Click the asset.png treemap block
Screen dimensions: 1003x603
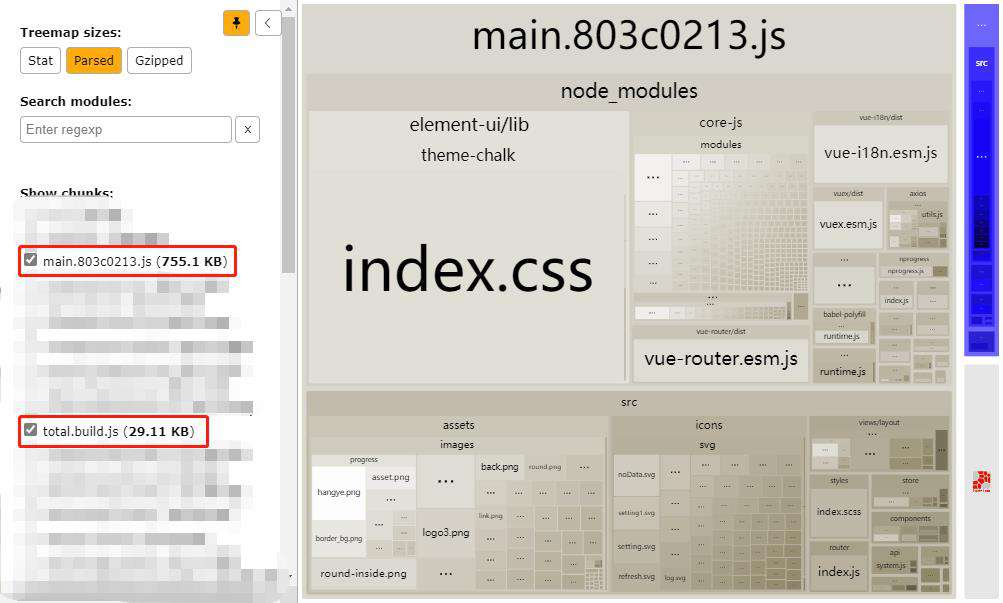click(x=390, y=477)
